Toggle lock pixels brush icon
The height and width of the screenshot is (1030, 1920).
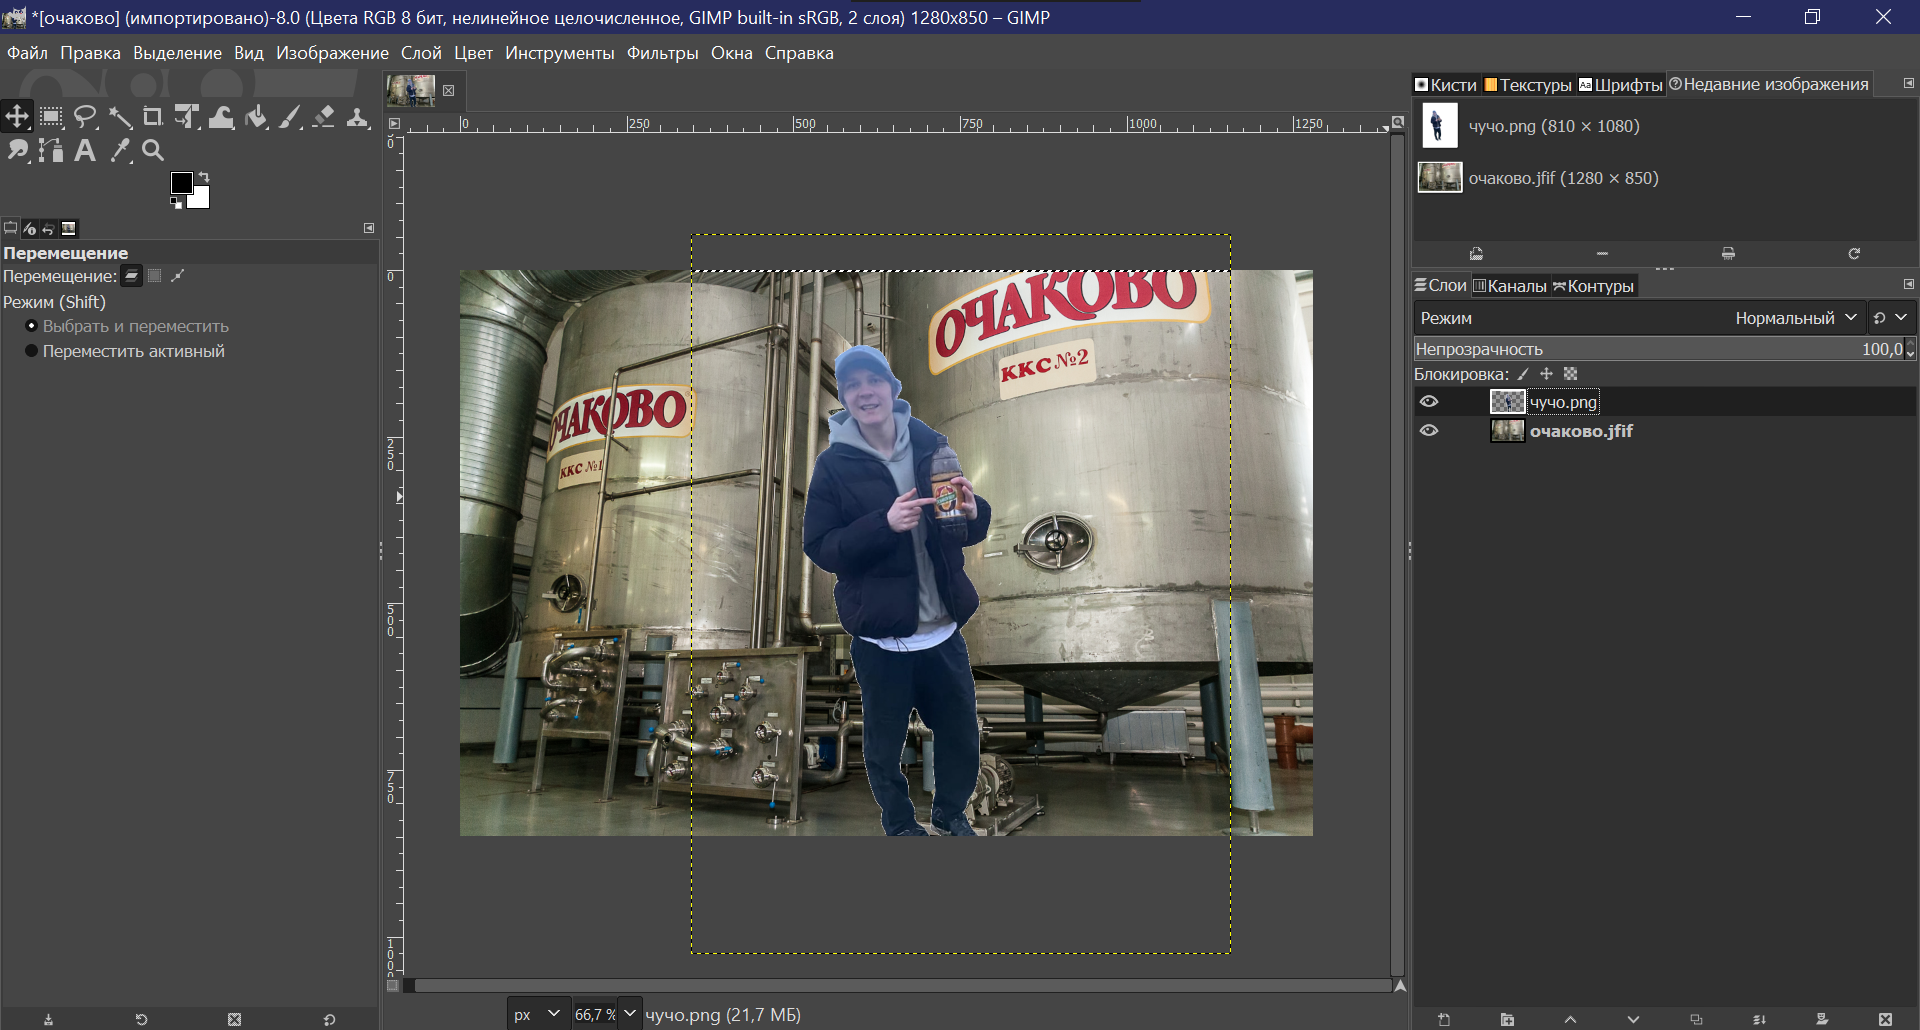1523,374
